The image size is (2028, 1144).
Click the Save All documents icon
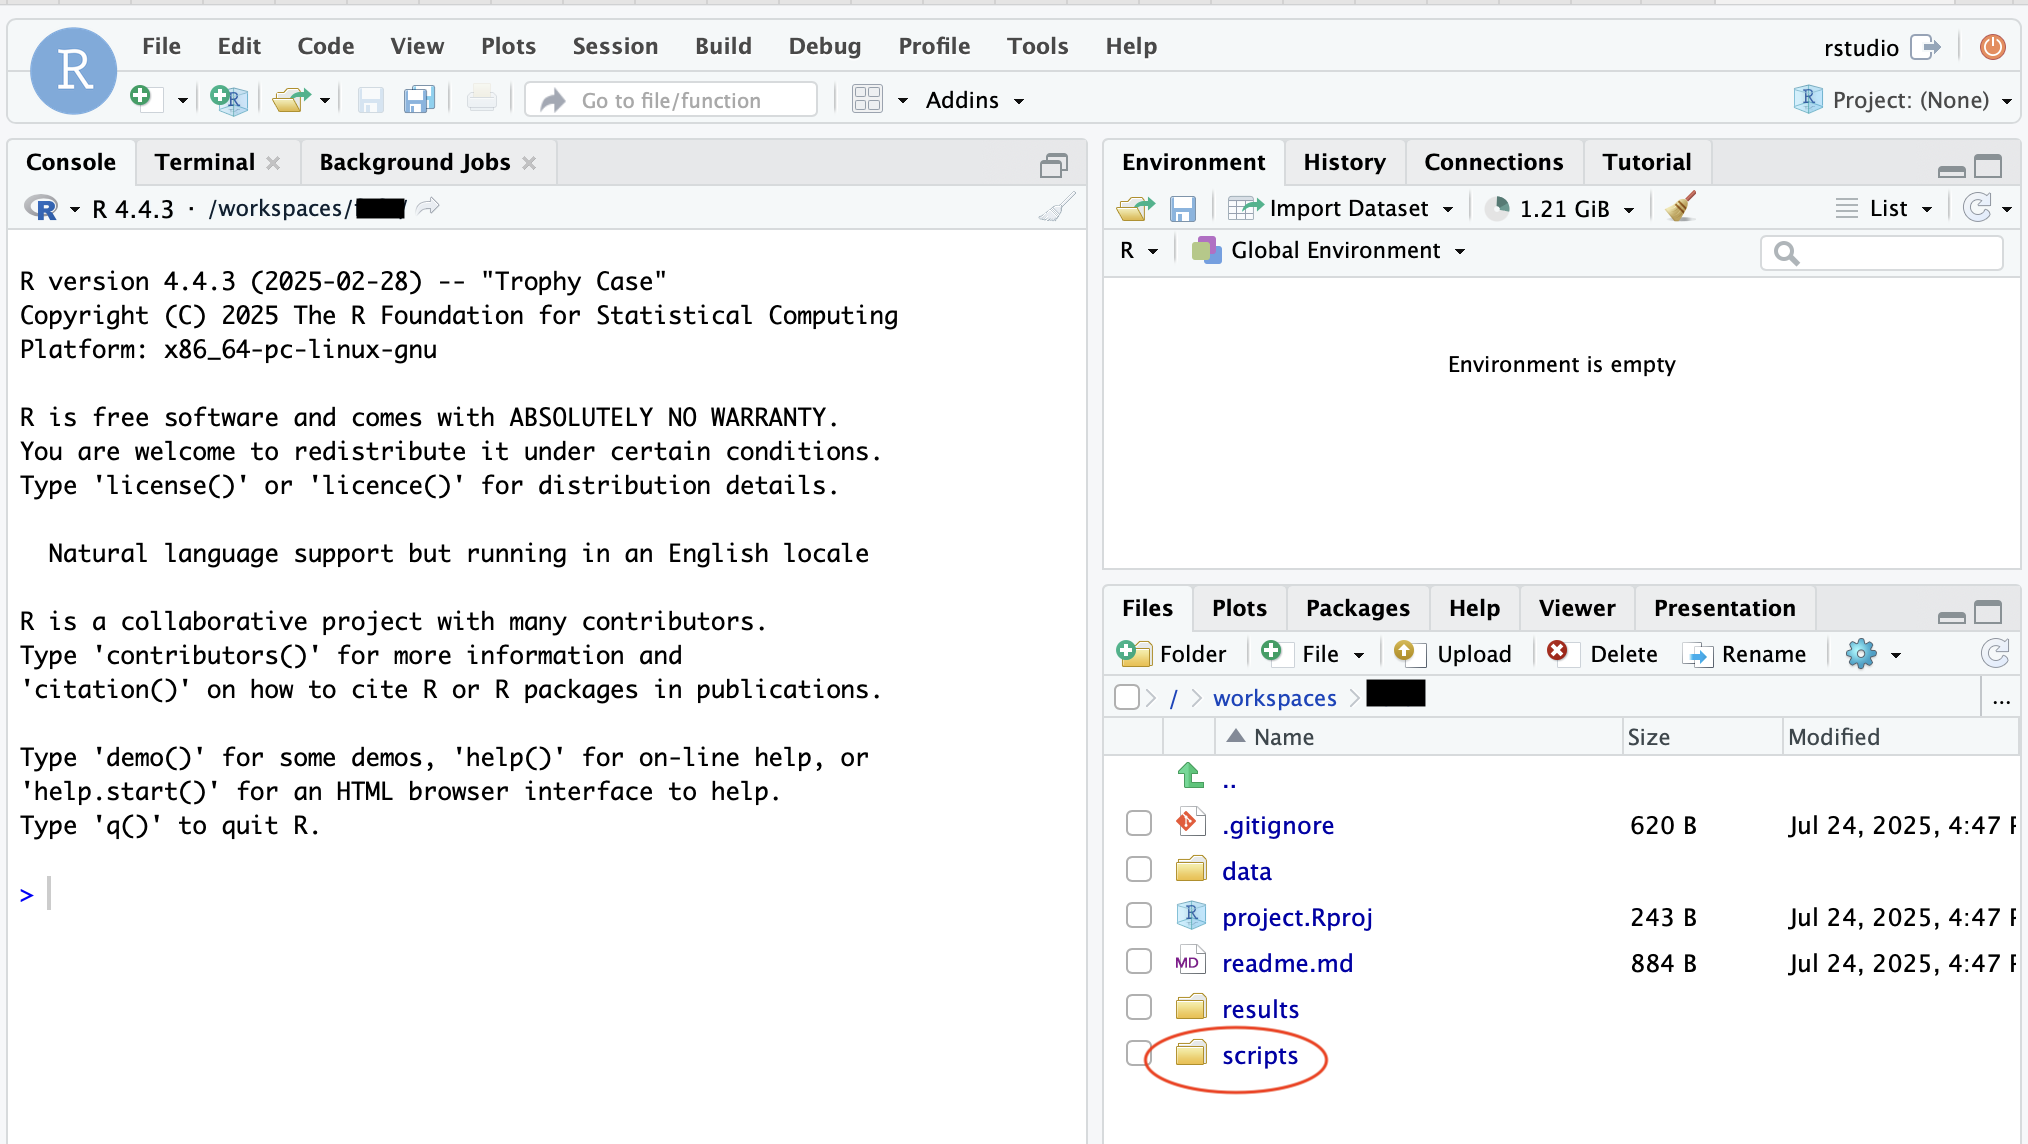[419, 99]
